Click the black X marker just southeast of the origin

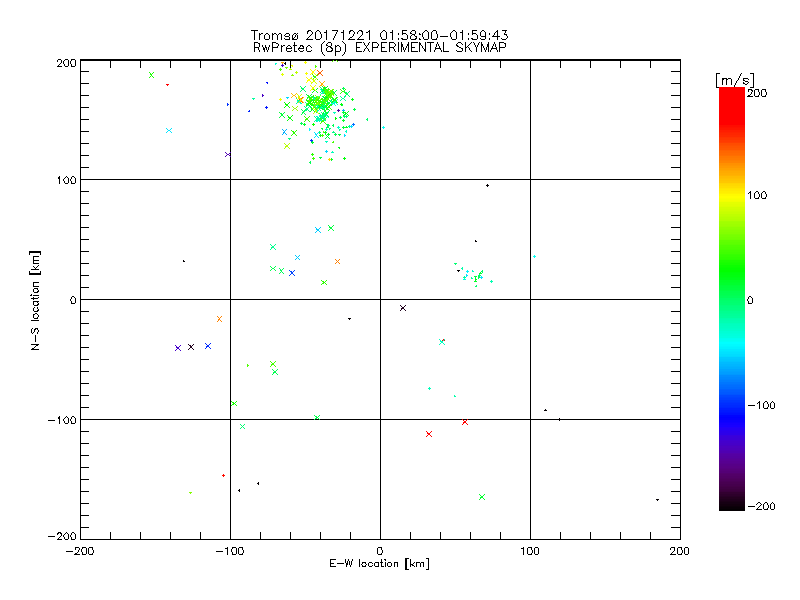[x=403, y=308]
